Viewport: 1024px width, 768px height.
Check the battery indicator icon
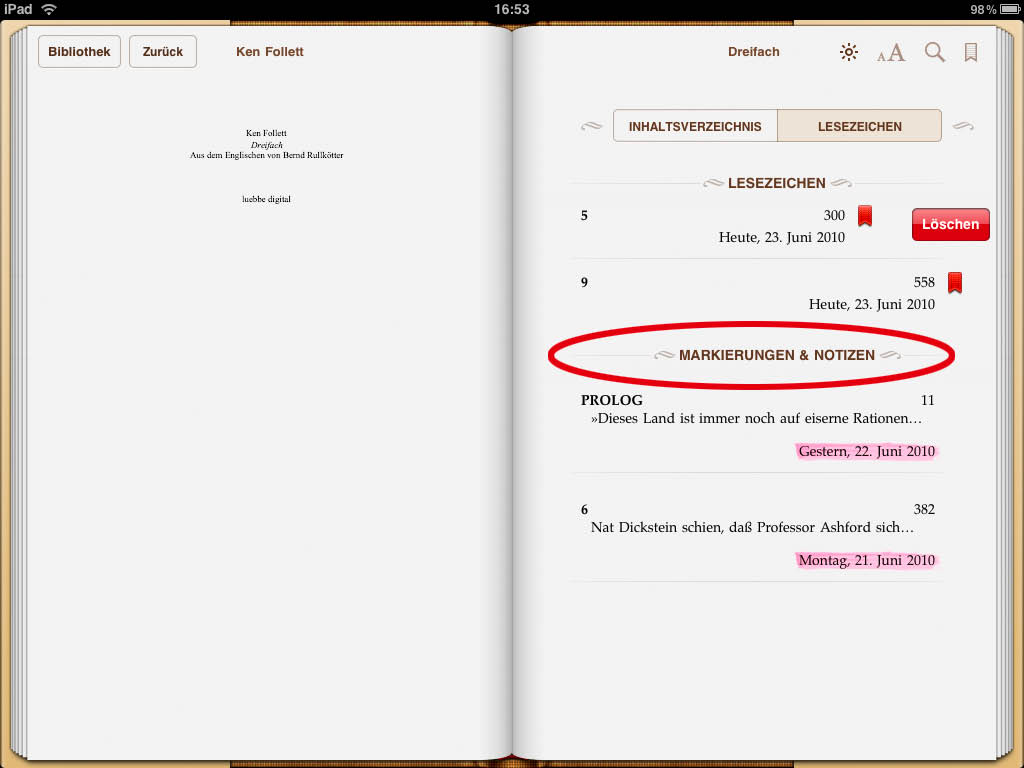1009,9
